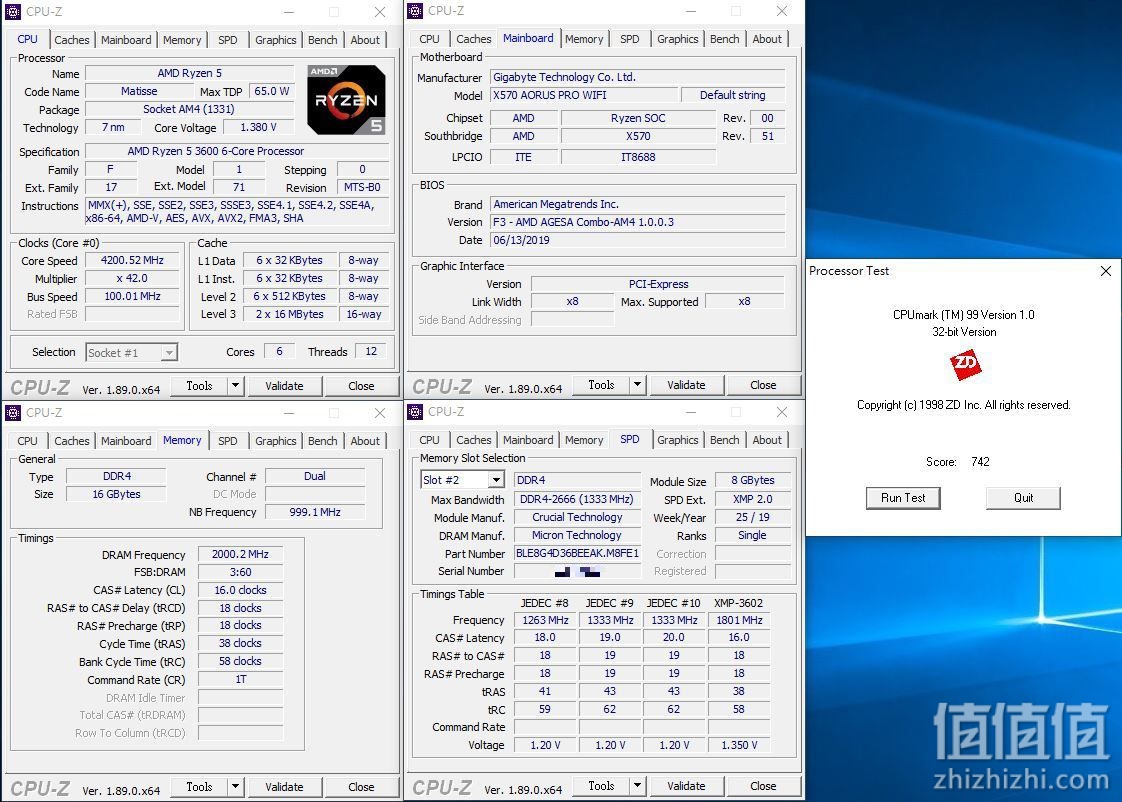Open the Slot #2 memory slot dropdown
The image size is (1122, 802).
pyautogui.click(x=497, y=480)
